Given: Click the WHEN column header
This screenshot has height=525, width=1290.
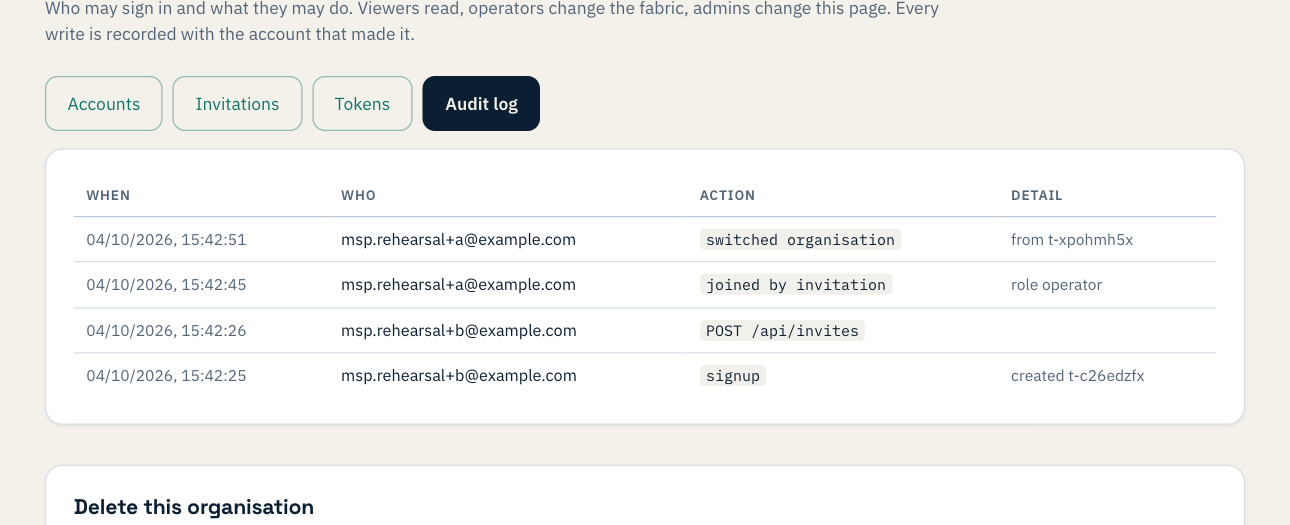Looking at the screenshot, I should coord(108,195).
